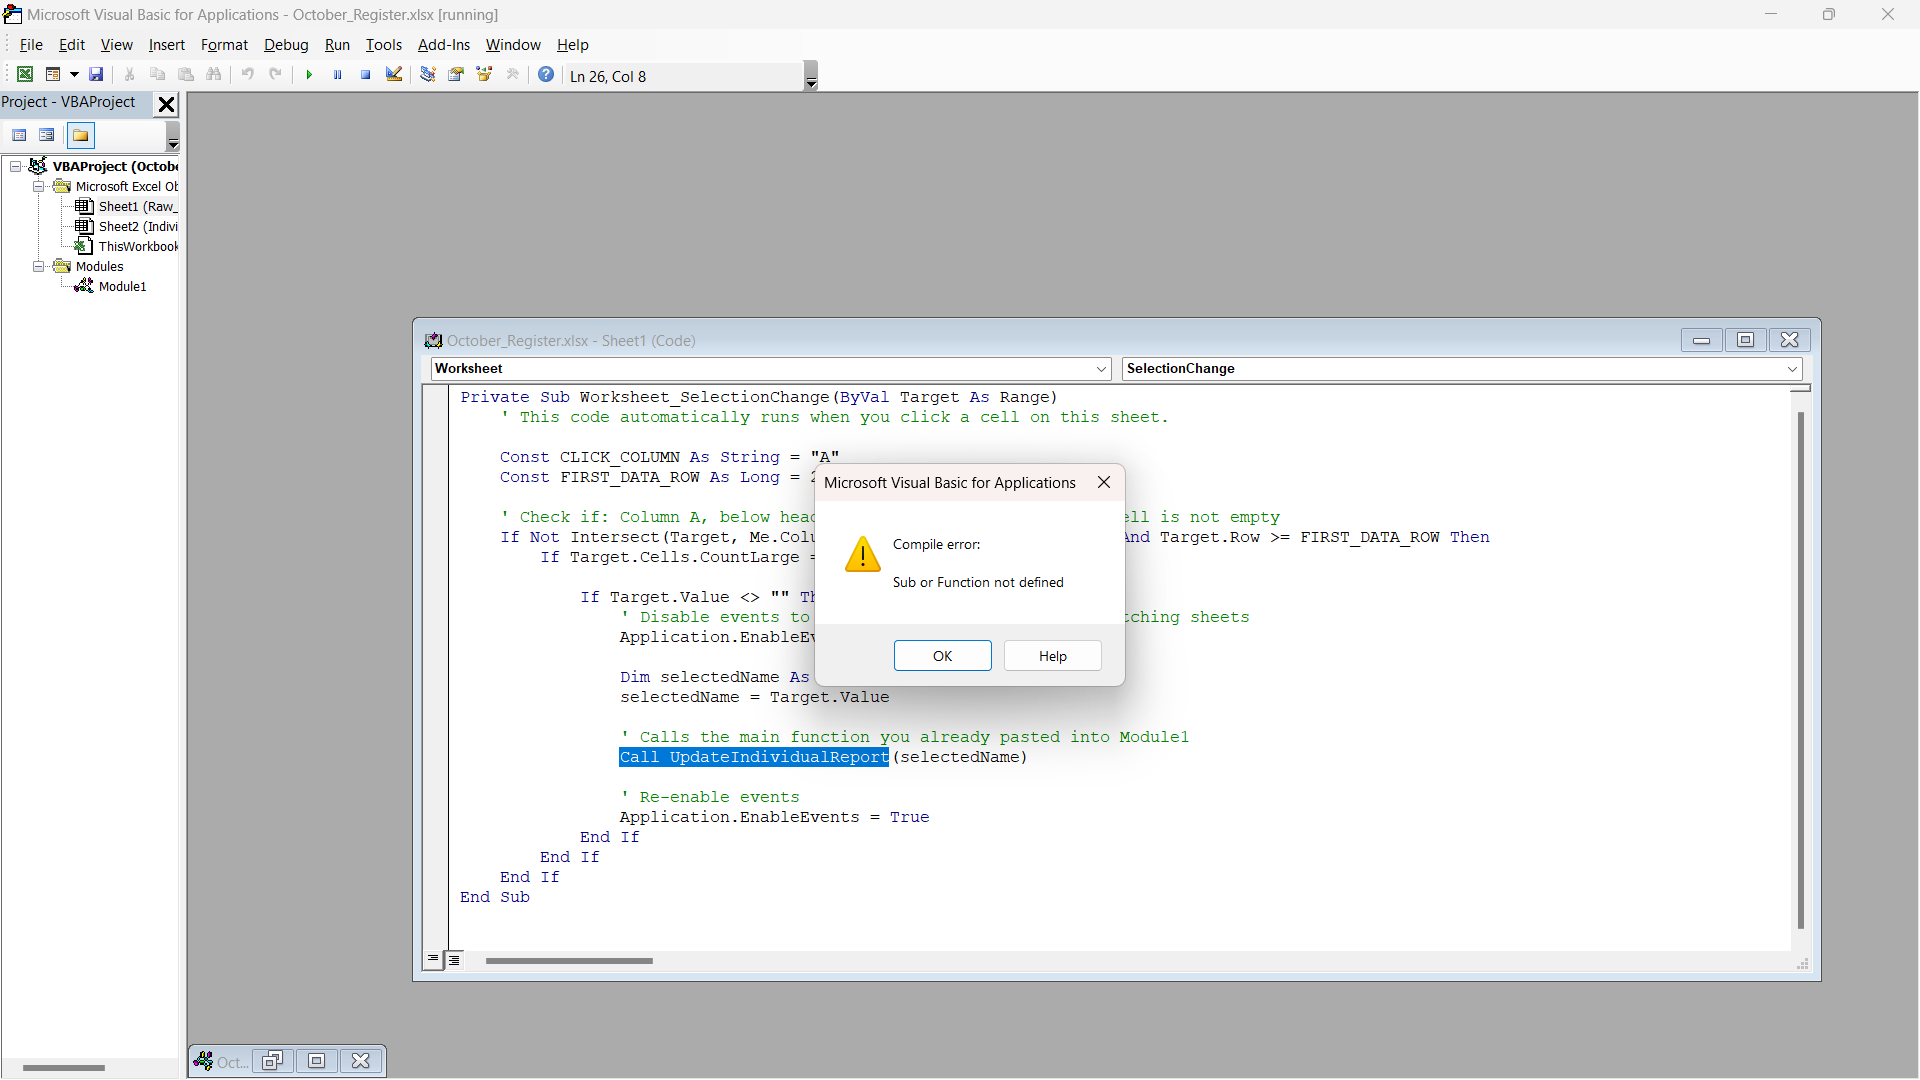The width and height of the screenshot is (1920, 1080).
Task: Open the SelectionChange procedure dropdown
Action: (x=1792, y=369)
